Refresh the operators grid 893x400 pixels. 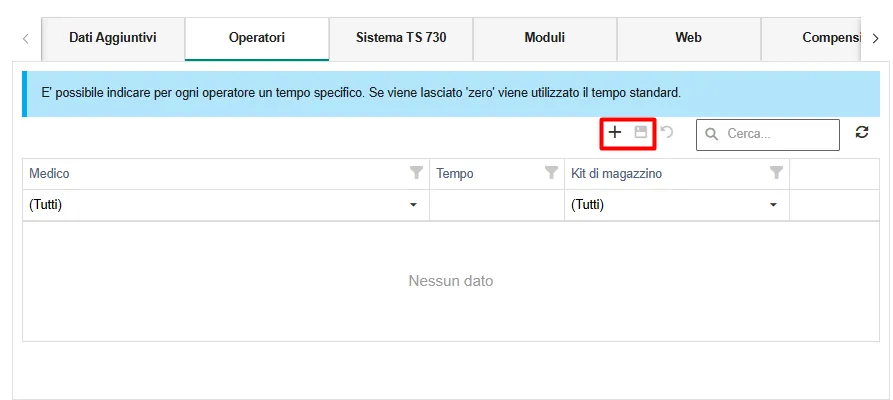[862, 133]
